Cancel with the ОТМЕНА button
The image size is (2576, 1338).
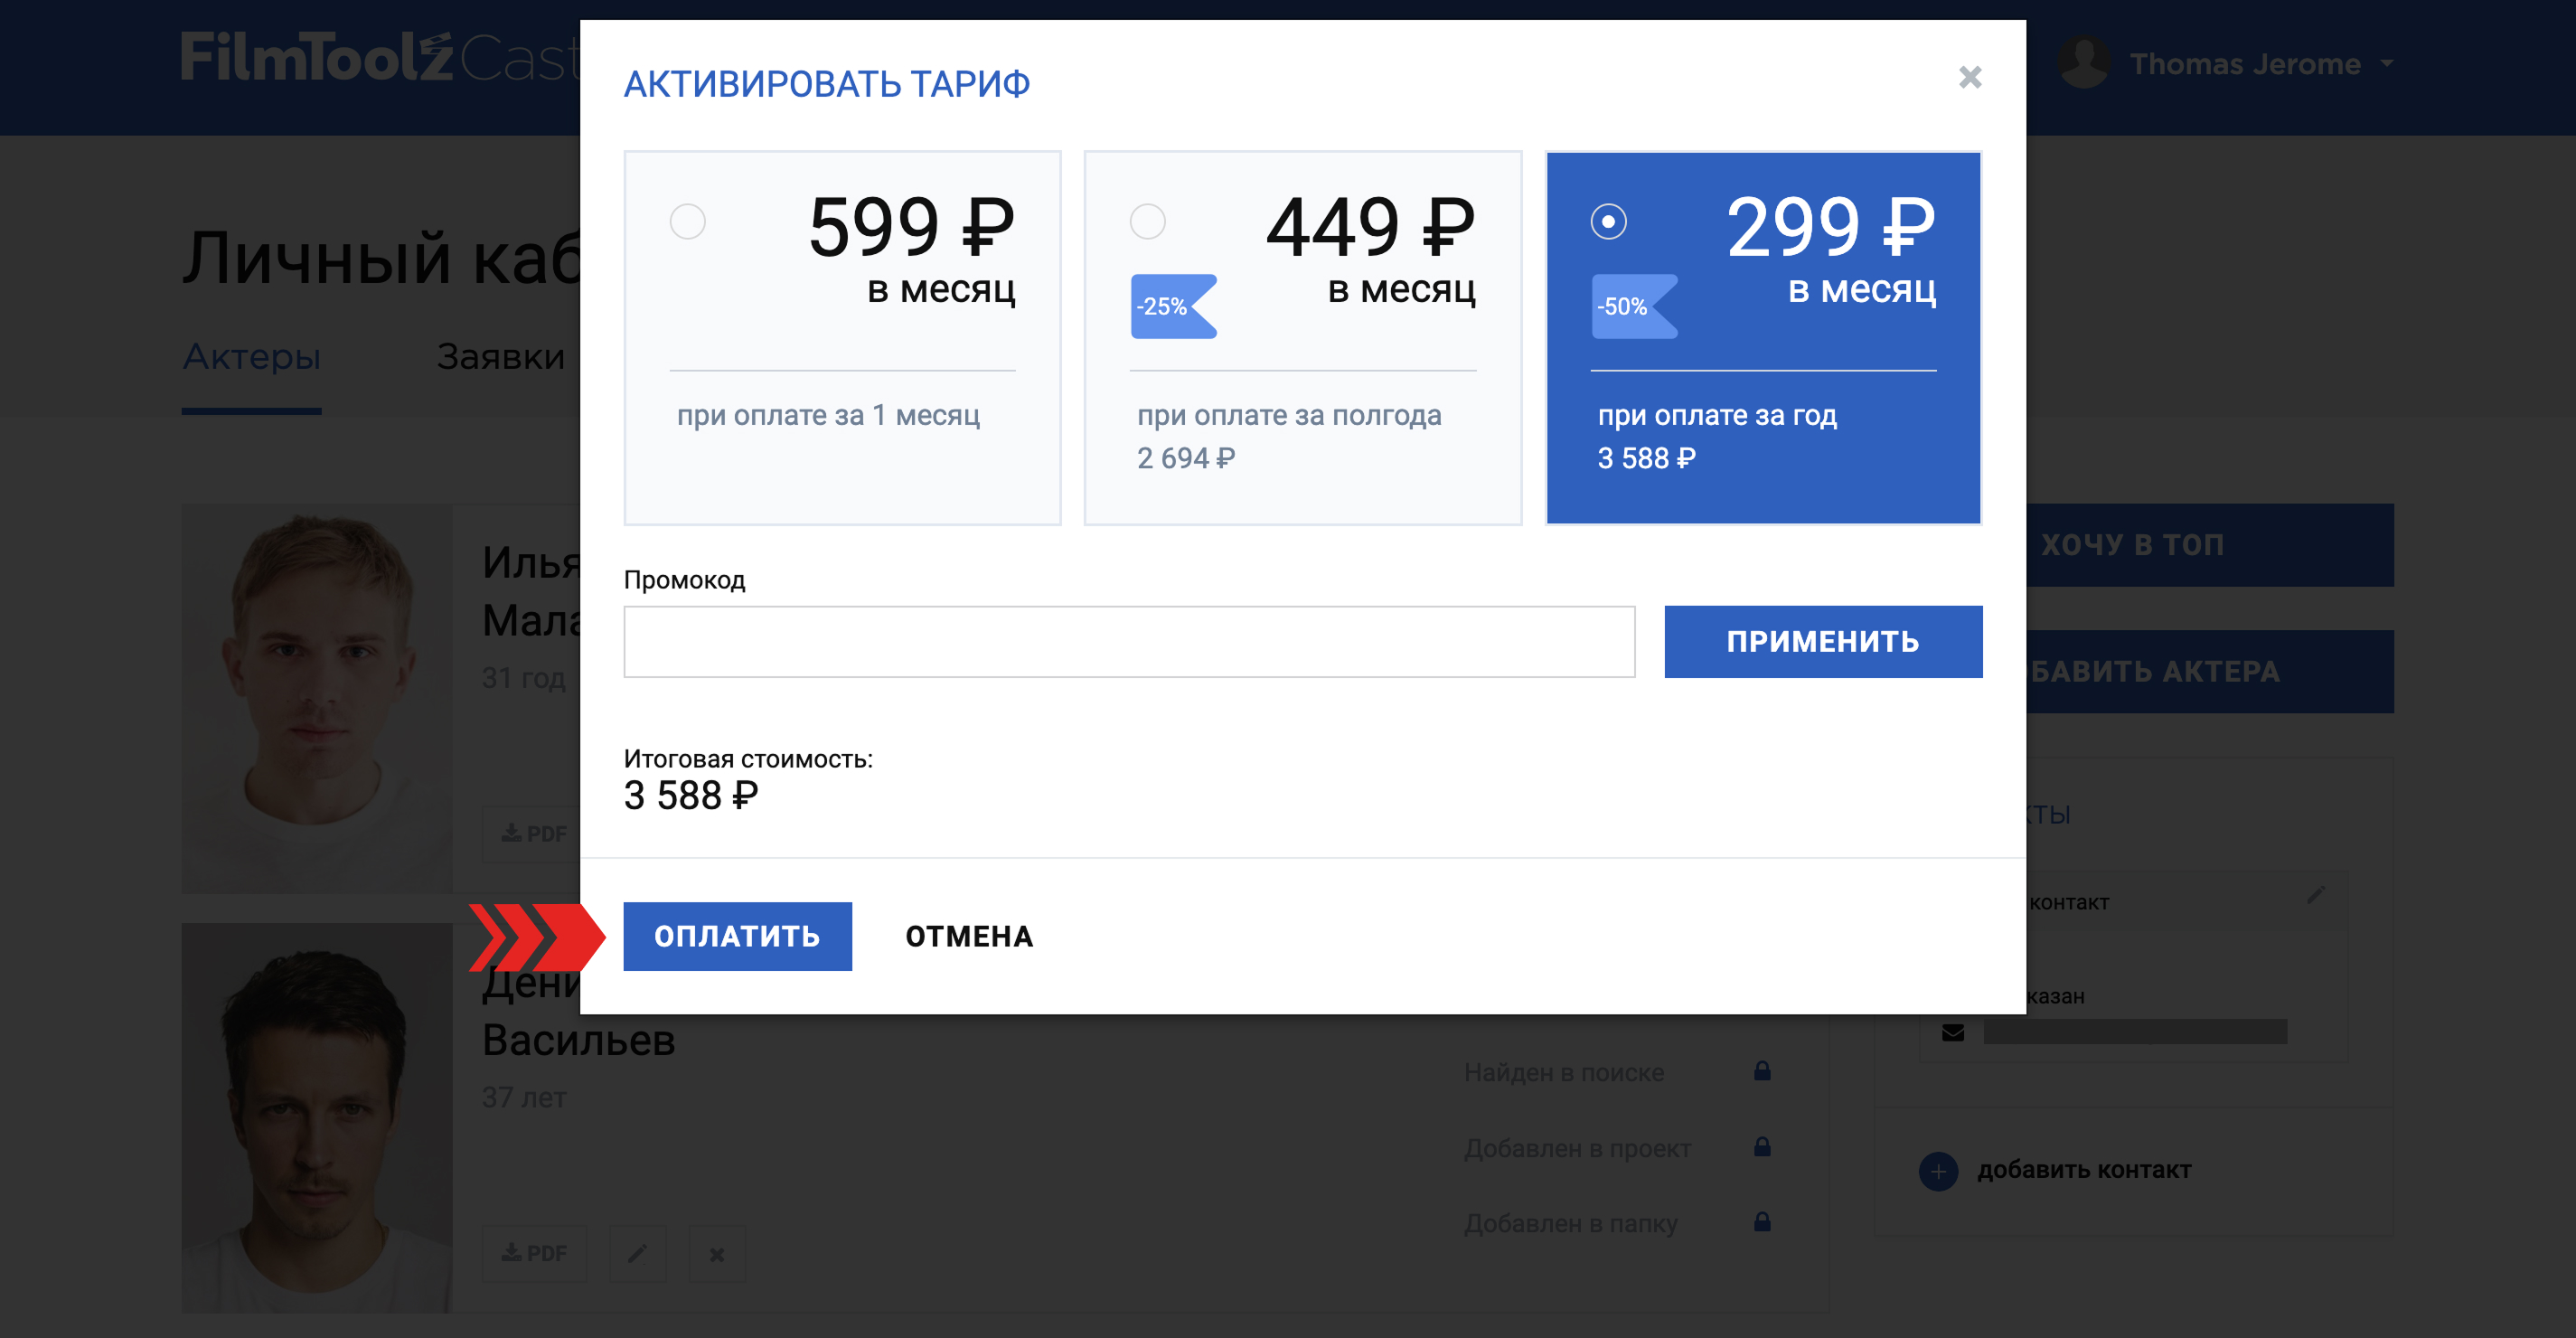tap(969, 936)
